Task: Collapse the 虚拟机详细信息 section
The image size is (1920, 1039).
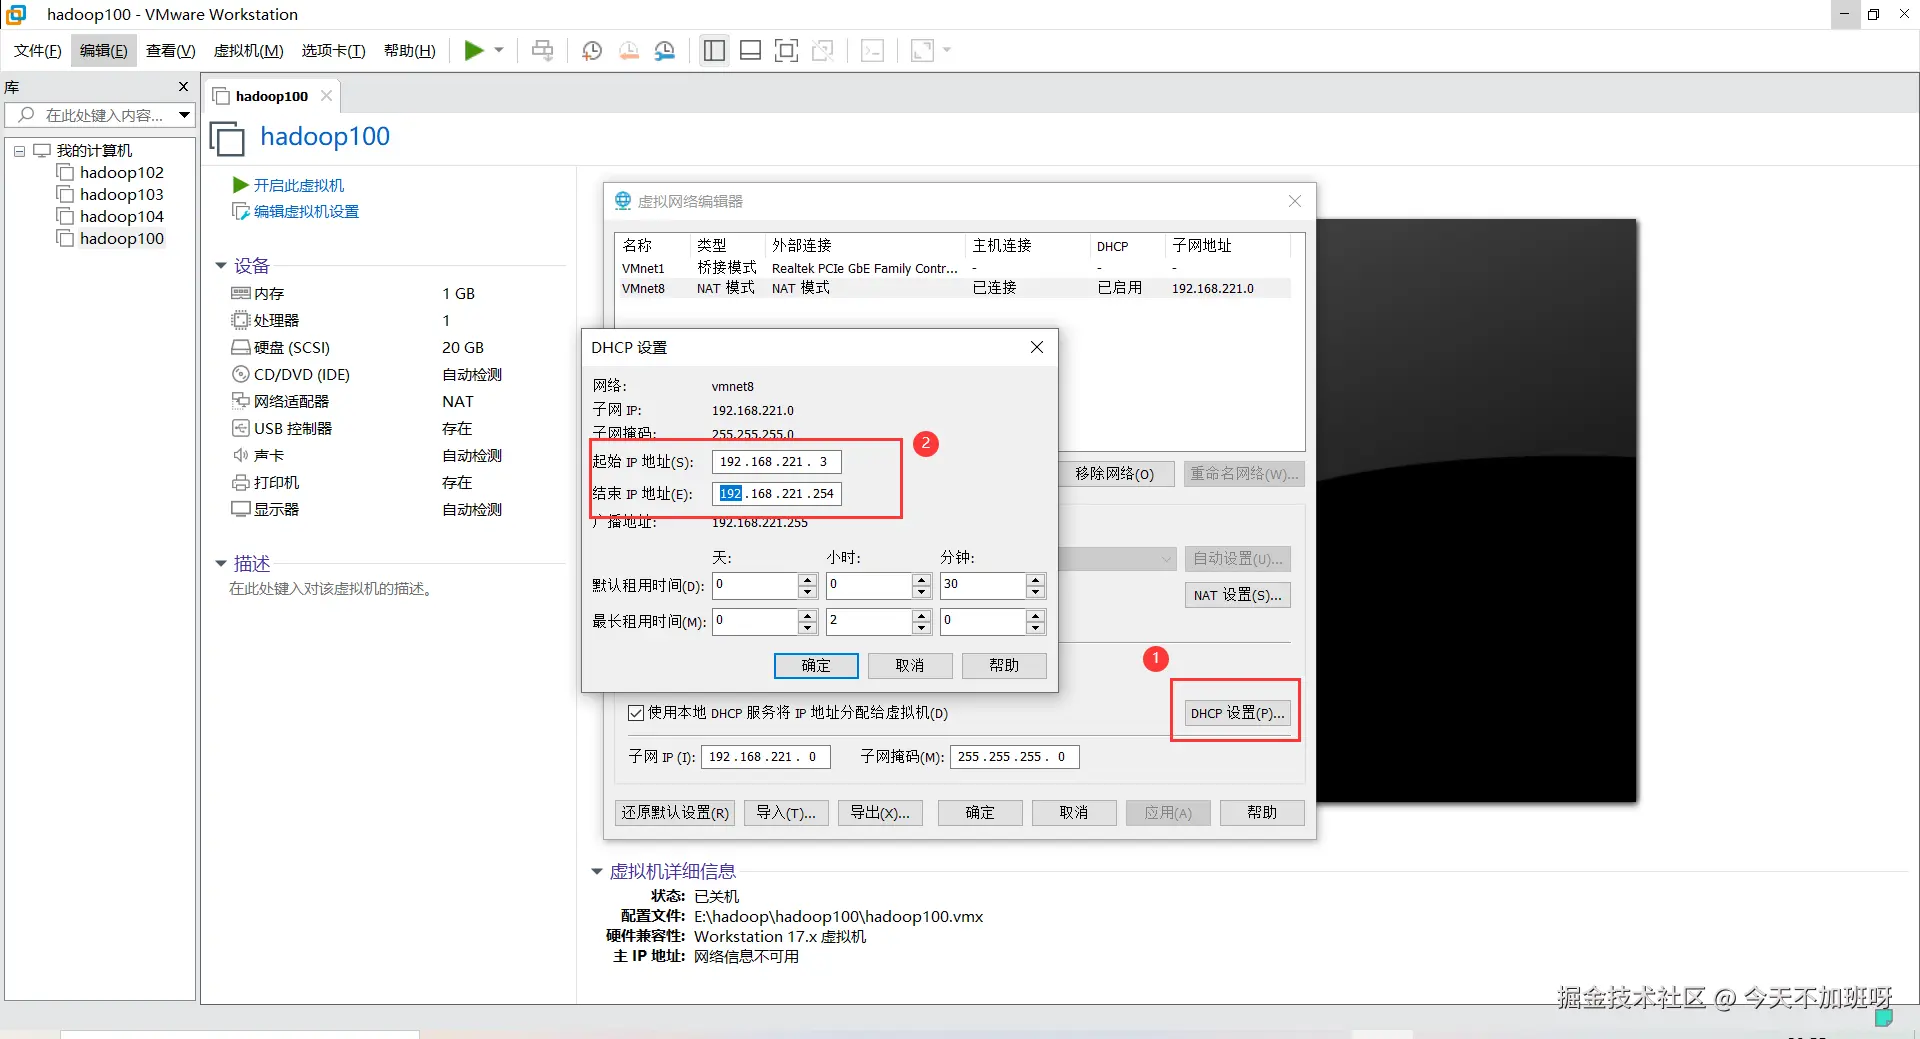Action: click(597, 872)
